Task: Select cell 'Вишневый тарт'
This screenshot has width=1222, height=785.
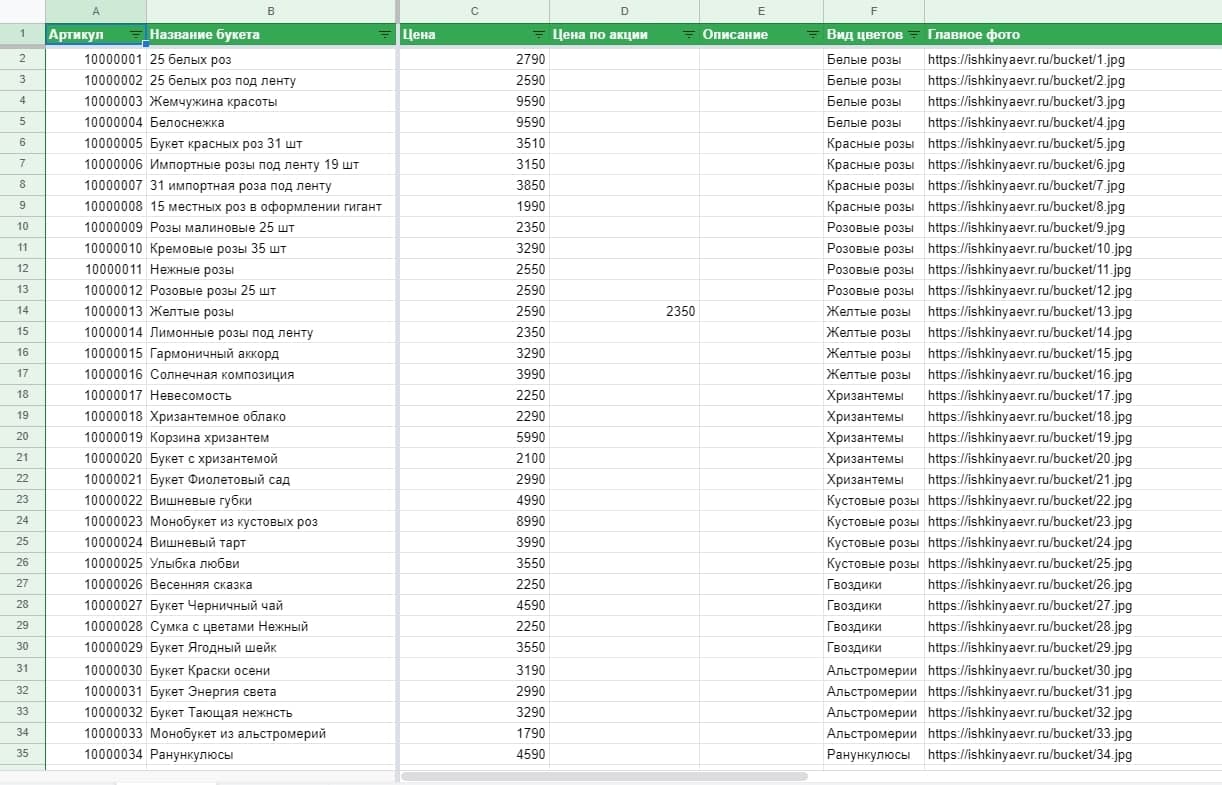Action: [x=271, y=543]
